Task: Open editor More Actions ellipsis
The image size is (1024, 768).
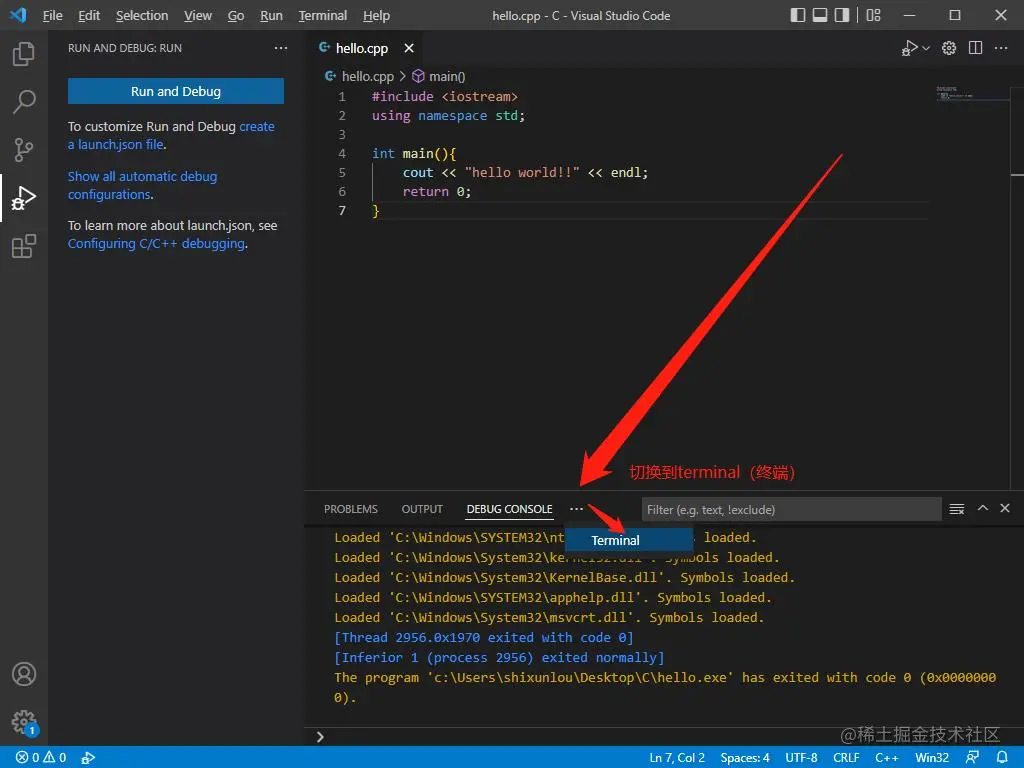Action: [x=1000, y=48]
